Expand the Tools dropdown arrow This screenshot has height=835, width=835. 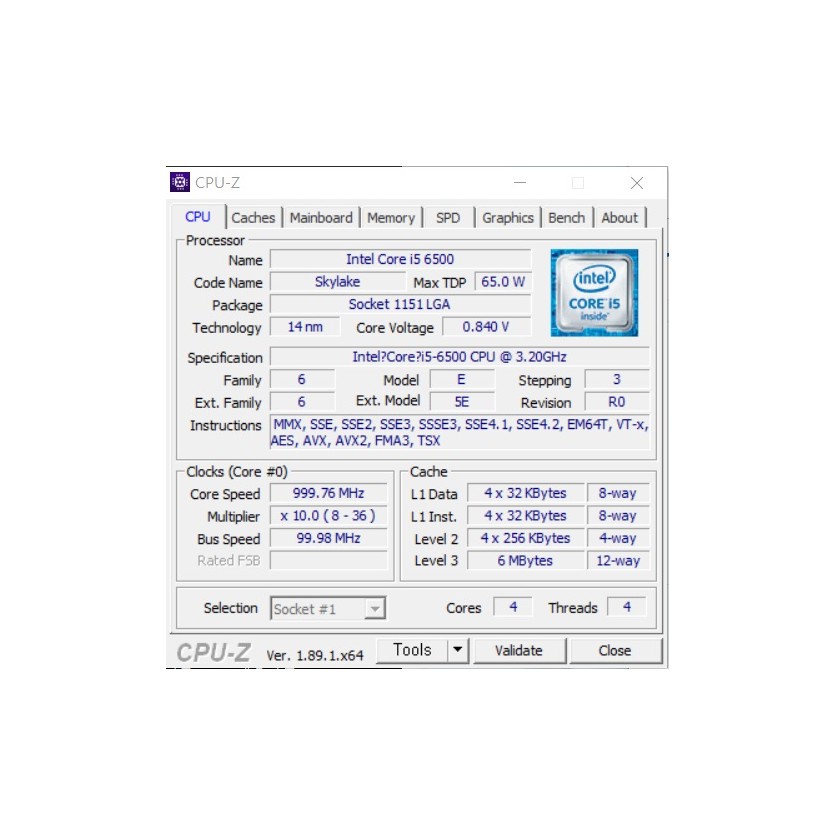pos(457,650)
